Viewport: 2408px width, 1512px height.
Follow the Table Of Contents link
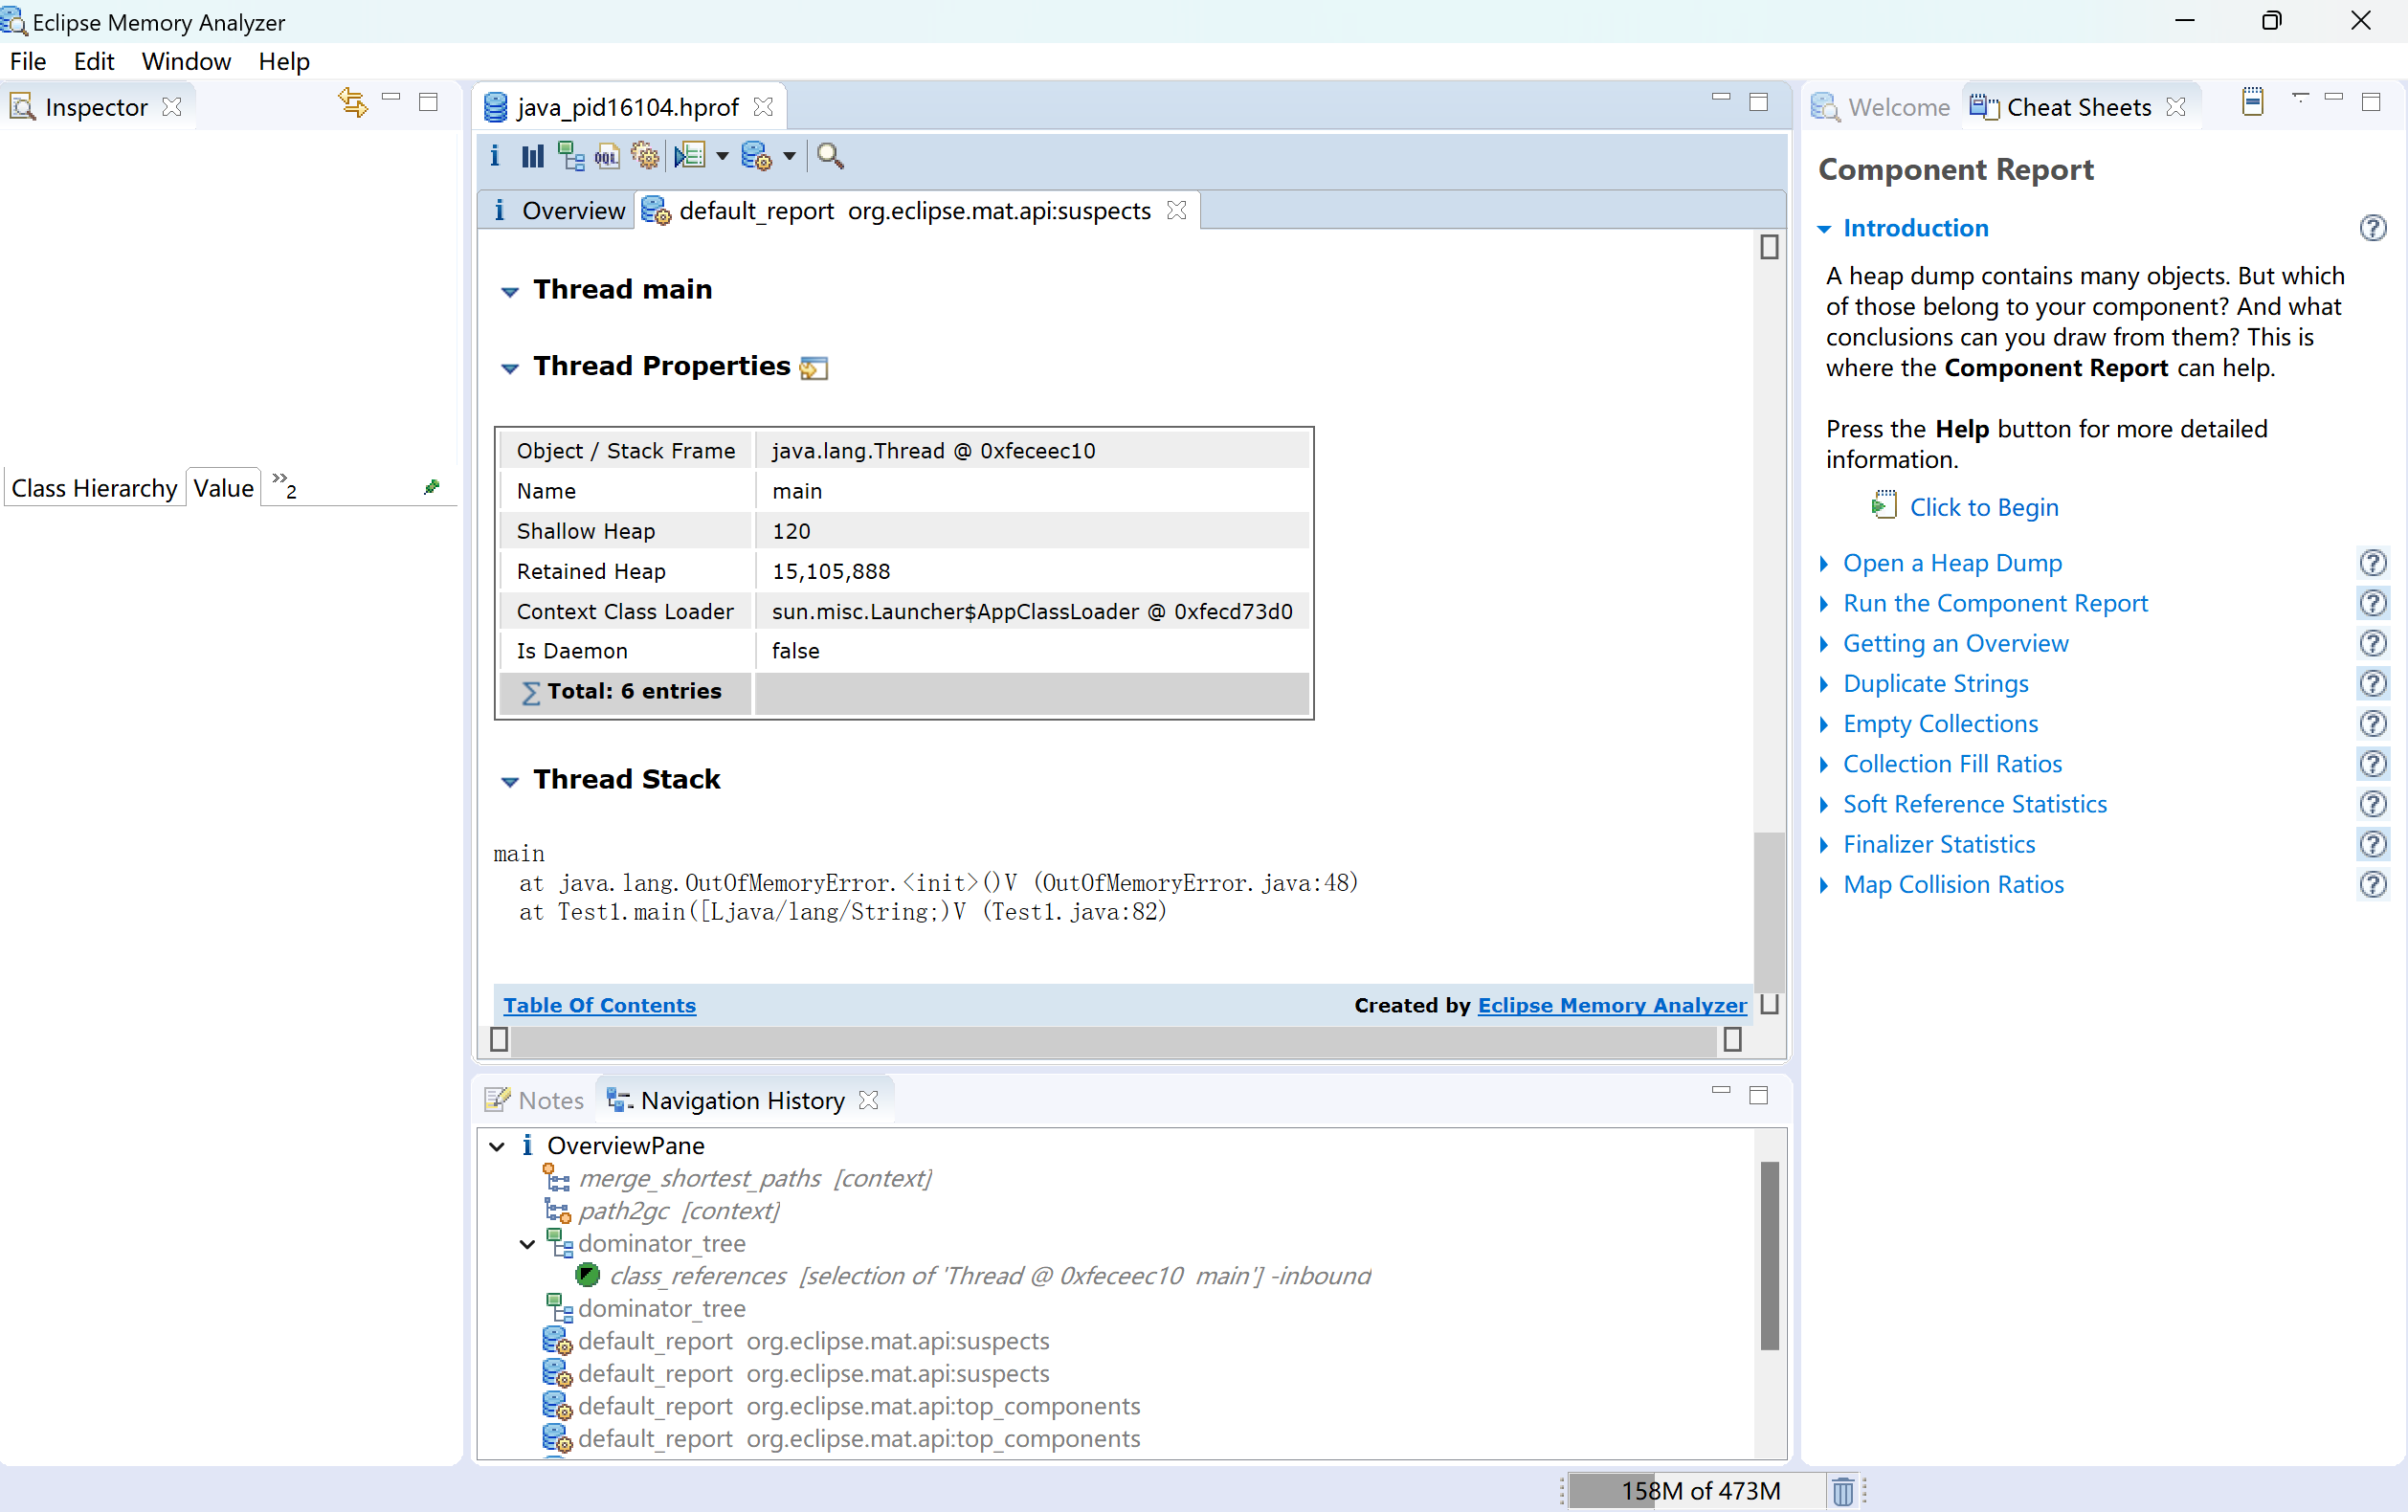599,1005
